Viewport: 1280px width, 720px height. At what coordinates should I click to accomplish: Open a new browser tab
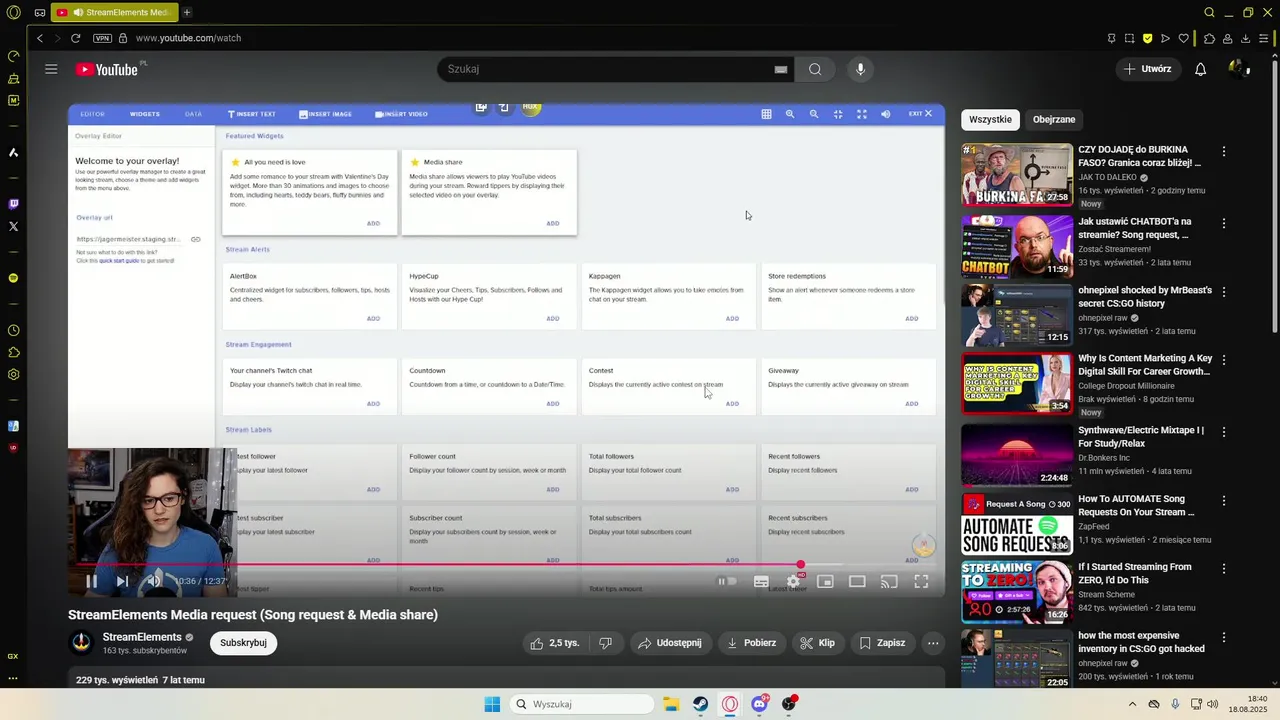point(187,12)
